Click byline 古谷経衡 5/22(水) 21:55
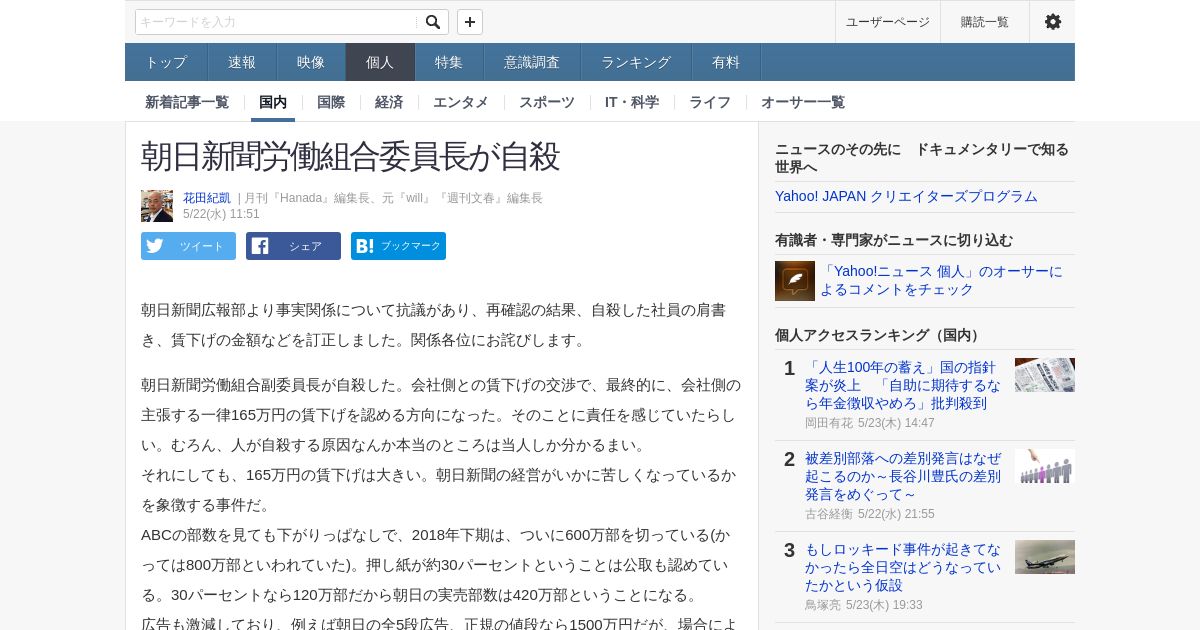1200x630 pixels. [x=870, y=514]
